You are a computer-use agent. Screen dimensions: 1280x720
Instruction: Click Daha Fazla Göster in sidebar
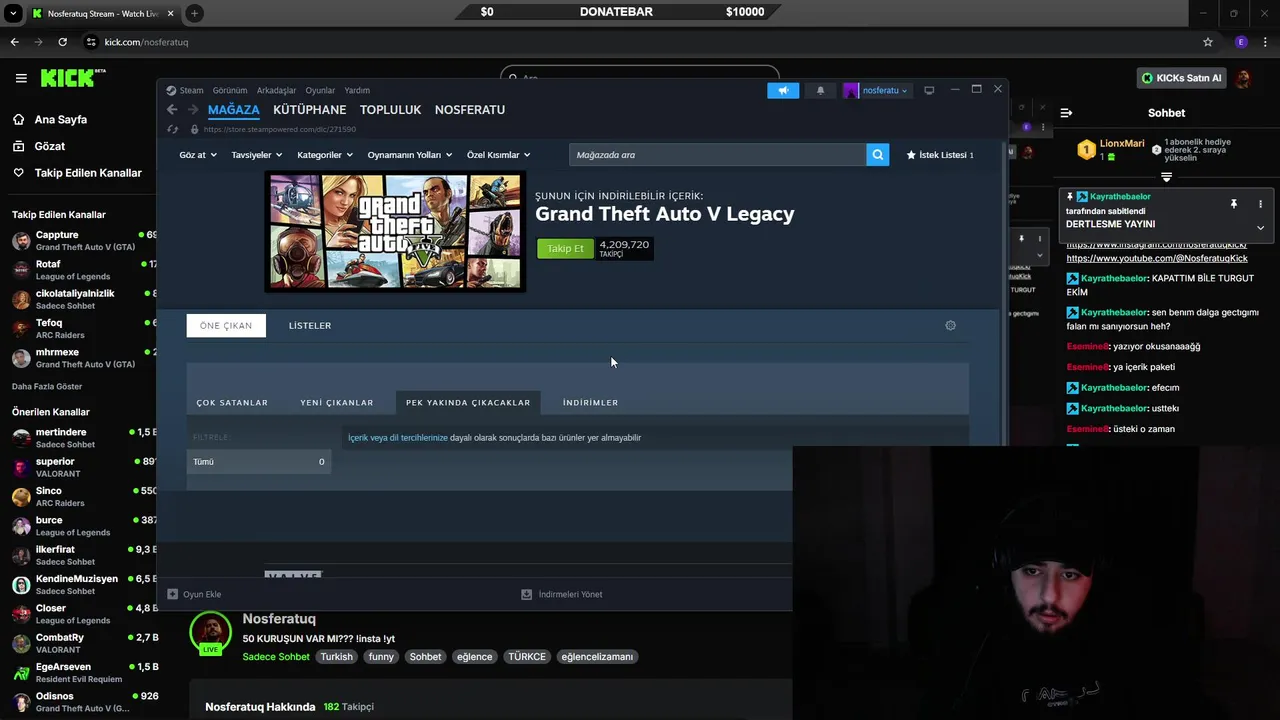click(x=47, y=386)
